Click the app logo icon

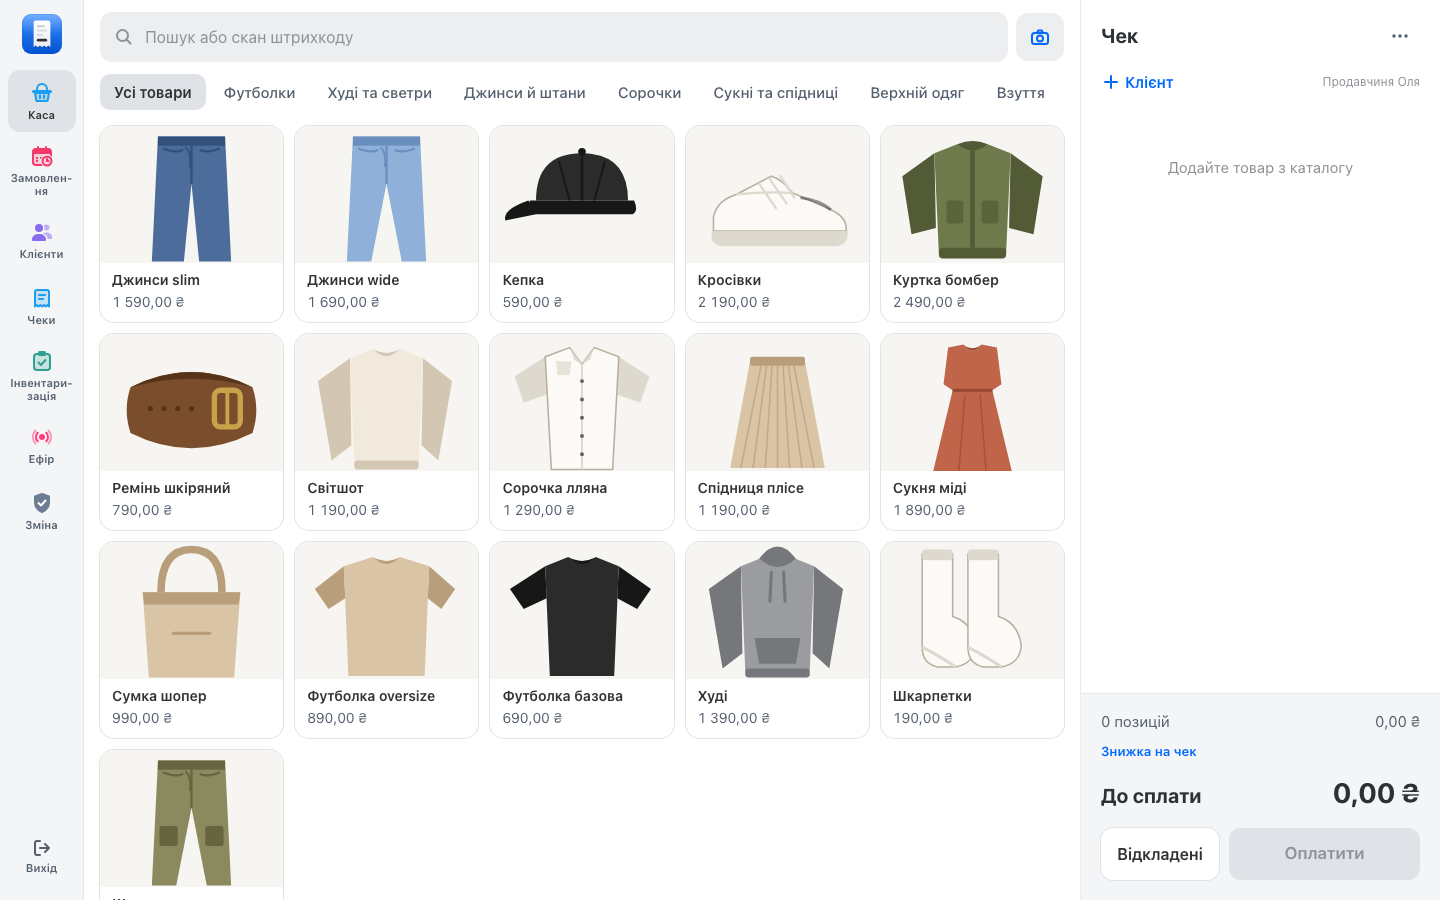(x=42, y=34)
